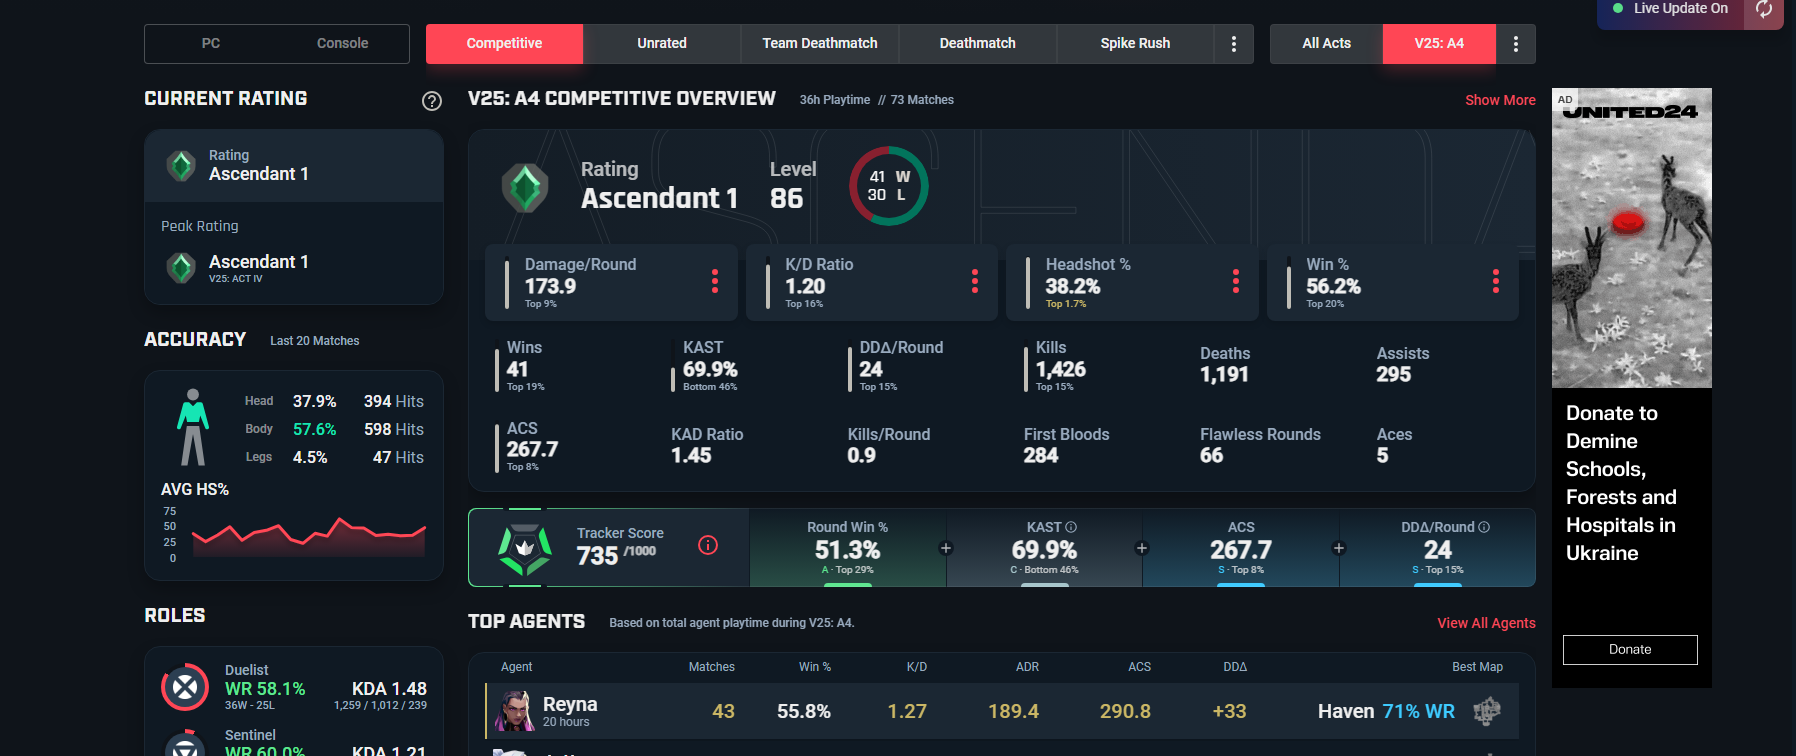Open Headshot % card options menu
The height and width of the screenshot is (756, 1796).
(1236, 281)
